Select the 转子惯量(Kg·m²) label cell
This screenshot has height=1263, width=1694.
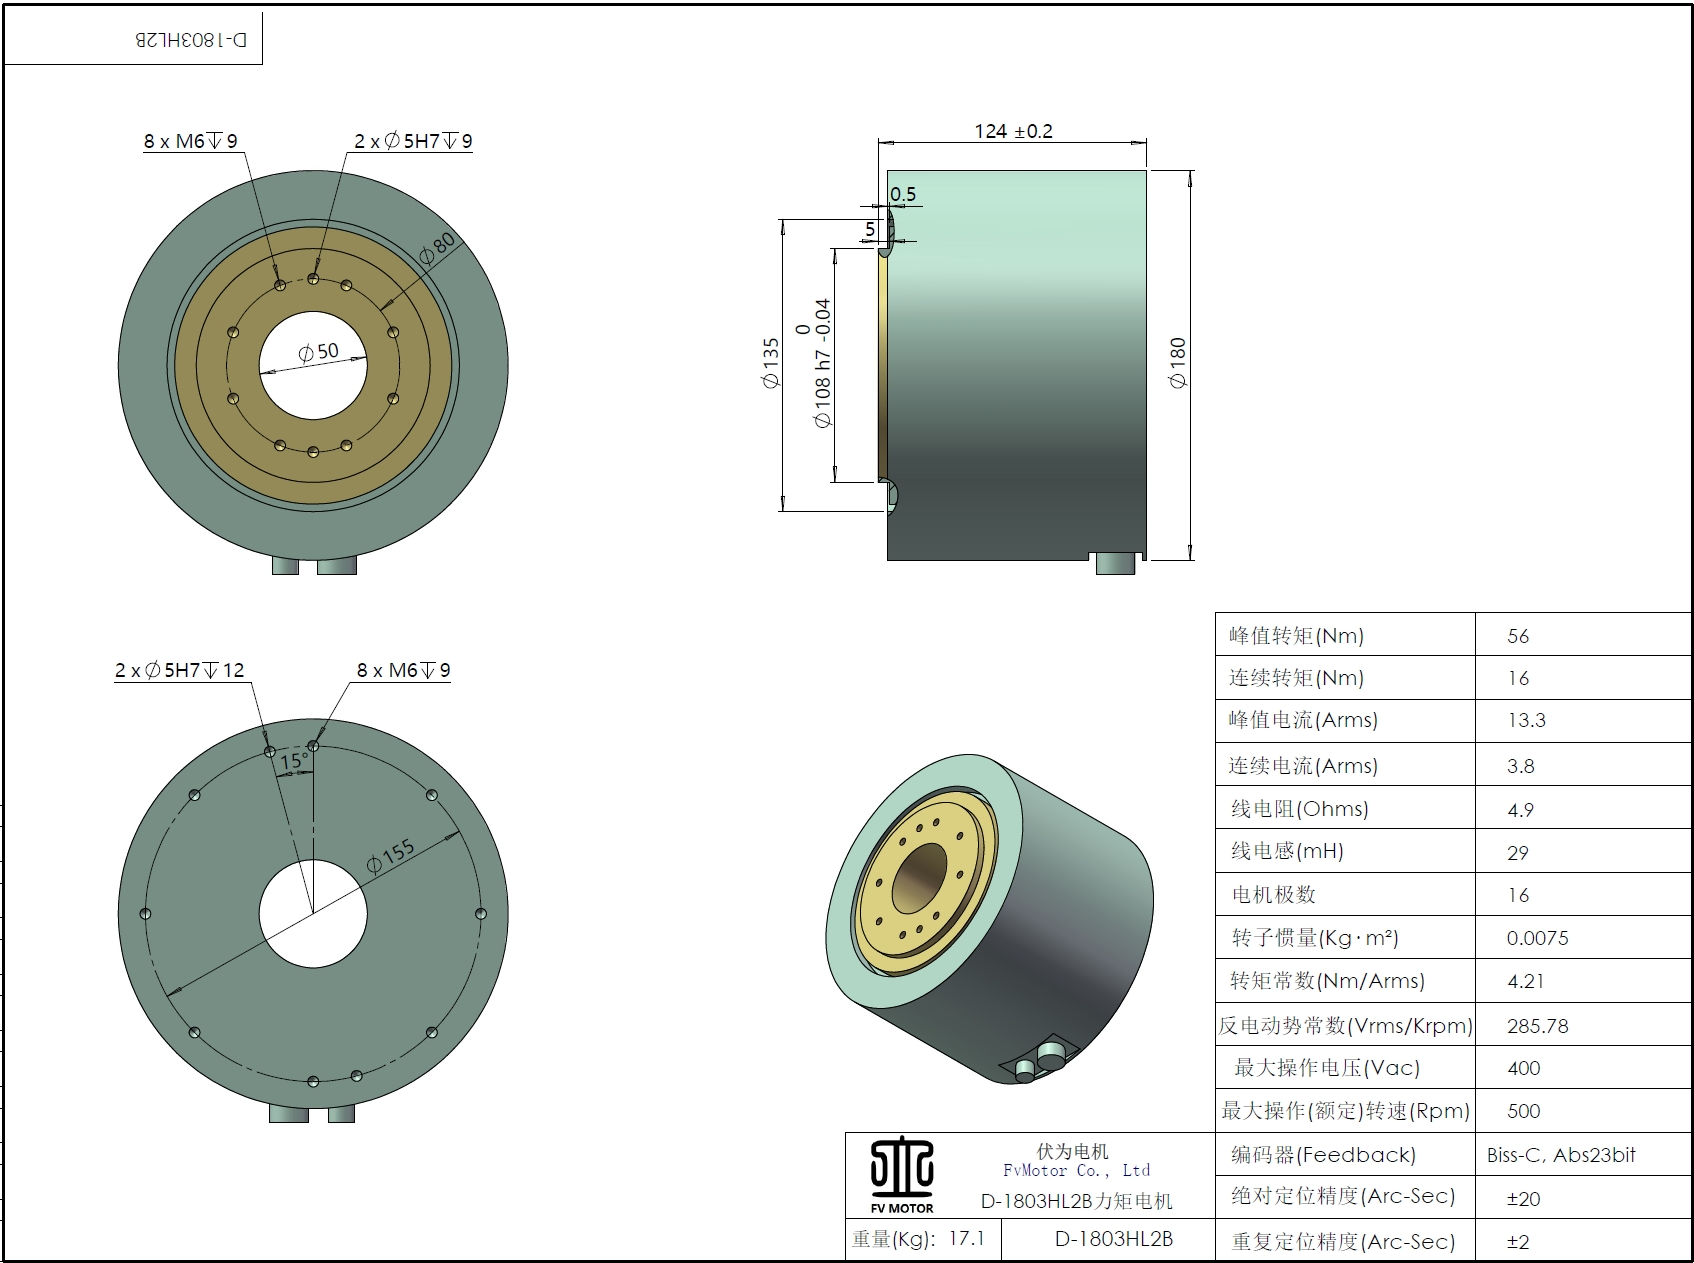click(x=1345, y=938)
